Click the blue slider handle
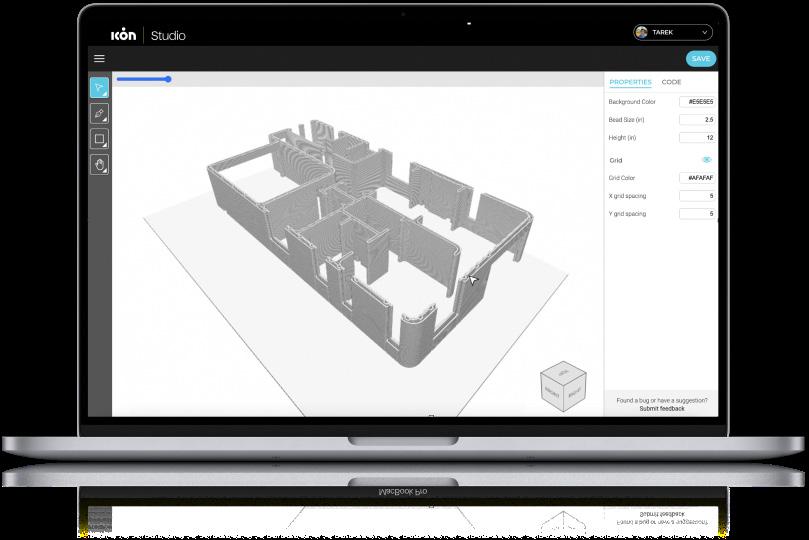Image resolution: width=809 pixels, height=540 pixels. tap(168, 79)
